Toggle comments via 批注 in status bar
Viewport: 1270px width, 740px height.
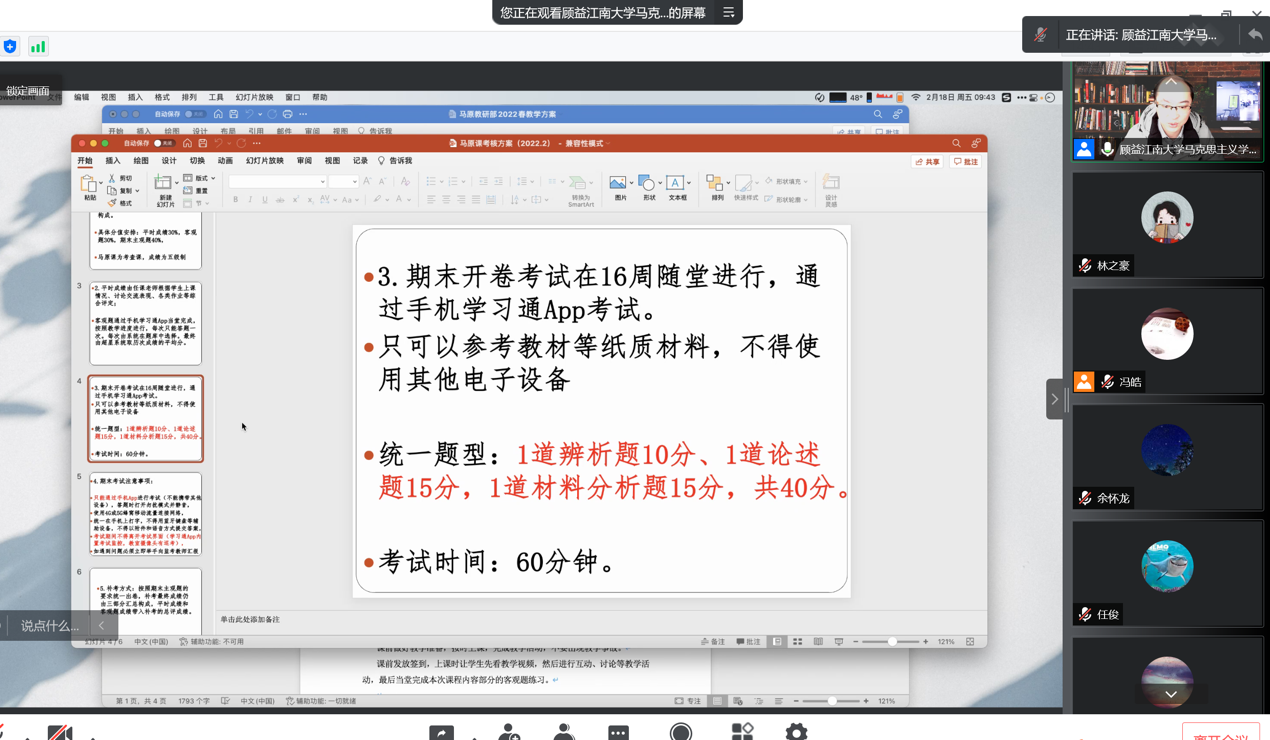(x=748, y=642)
